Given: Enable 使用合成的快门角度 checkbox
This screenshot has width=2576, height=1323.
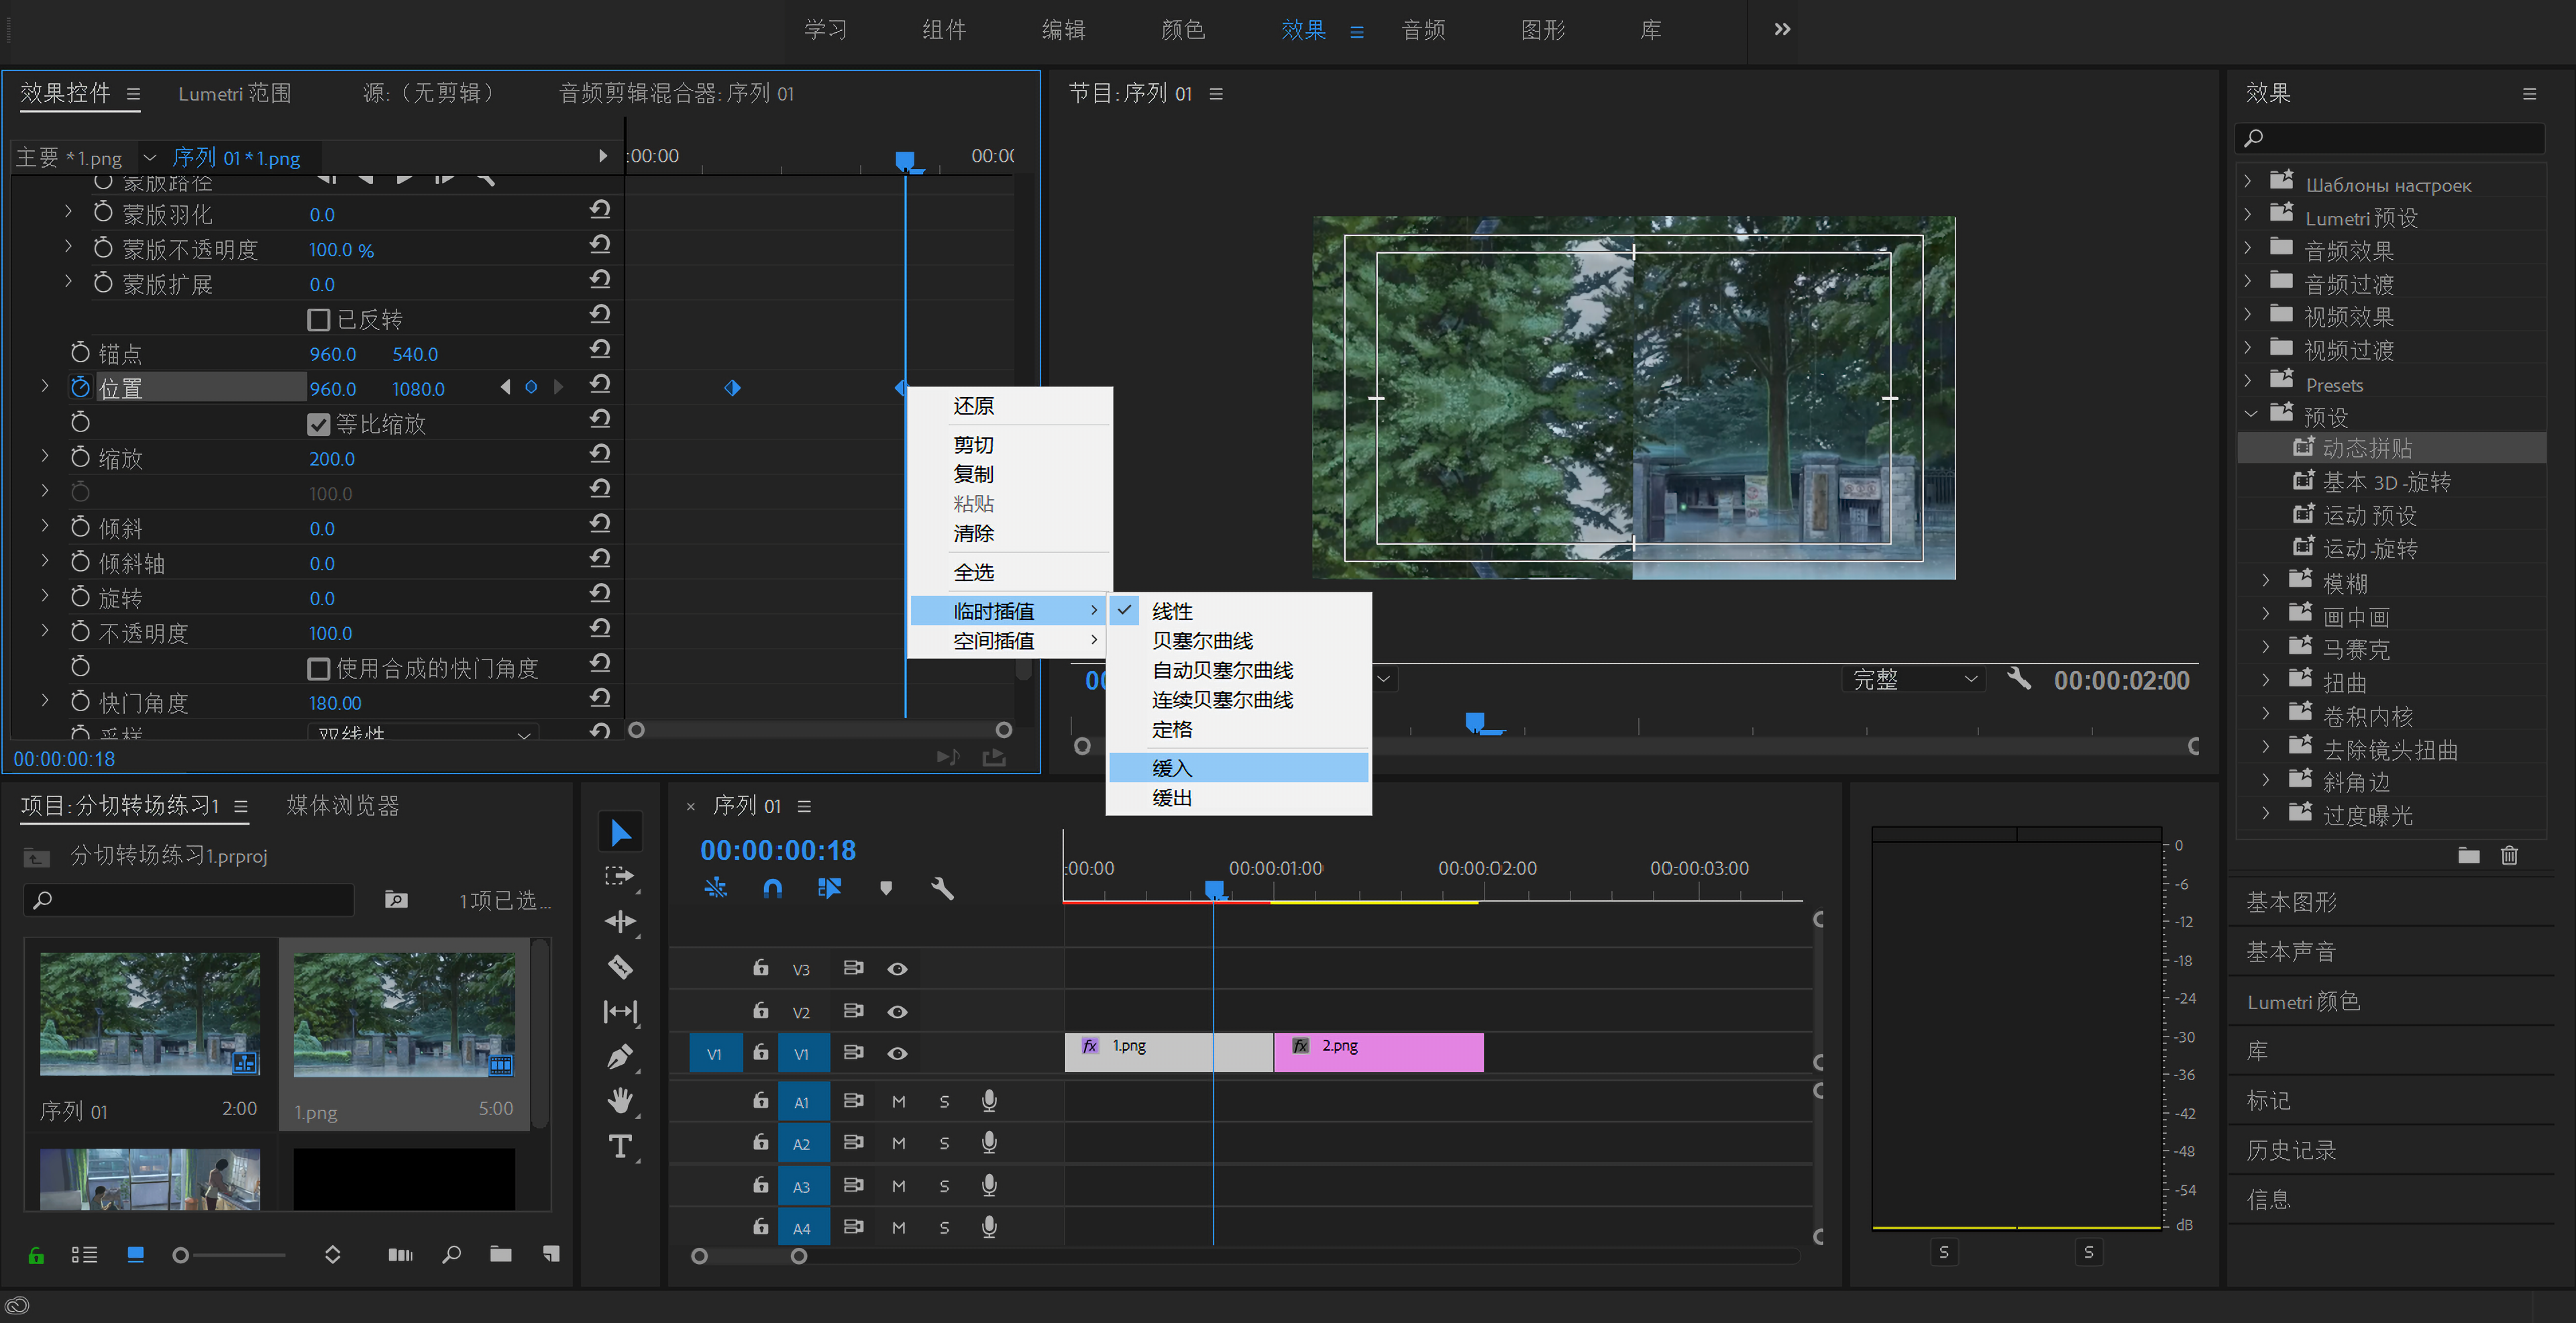Looking at the screenshot, I should 319,669.
